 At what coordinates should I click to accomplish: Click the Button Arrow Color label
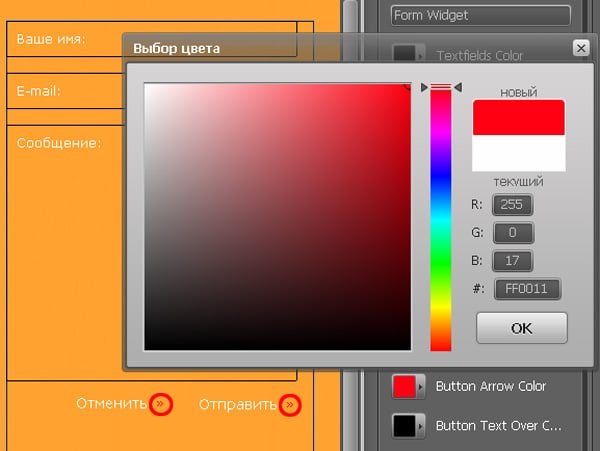[490, 386]
